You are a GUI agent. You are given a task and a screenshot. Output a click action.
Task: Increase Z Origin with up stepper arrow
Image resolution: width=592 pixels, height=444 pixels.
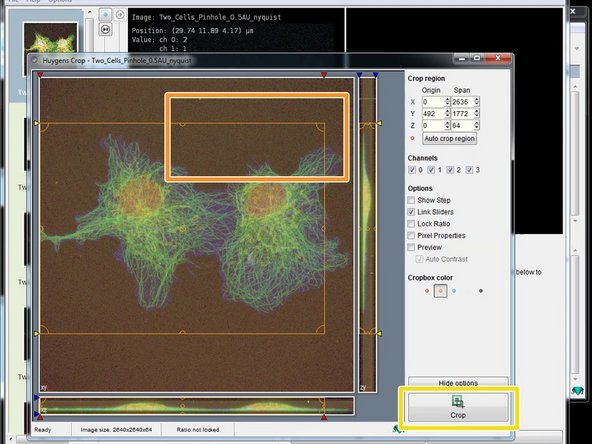click(x=447, y=123)
